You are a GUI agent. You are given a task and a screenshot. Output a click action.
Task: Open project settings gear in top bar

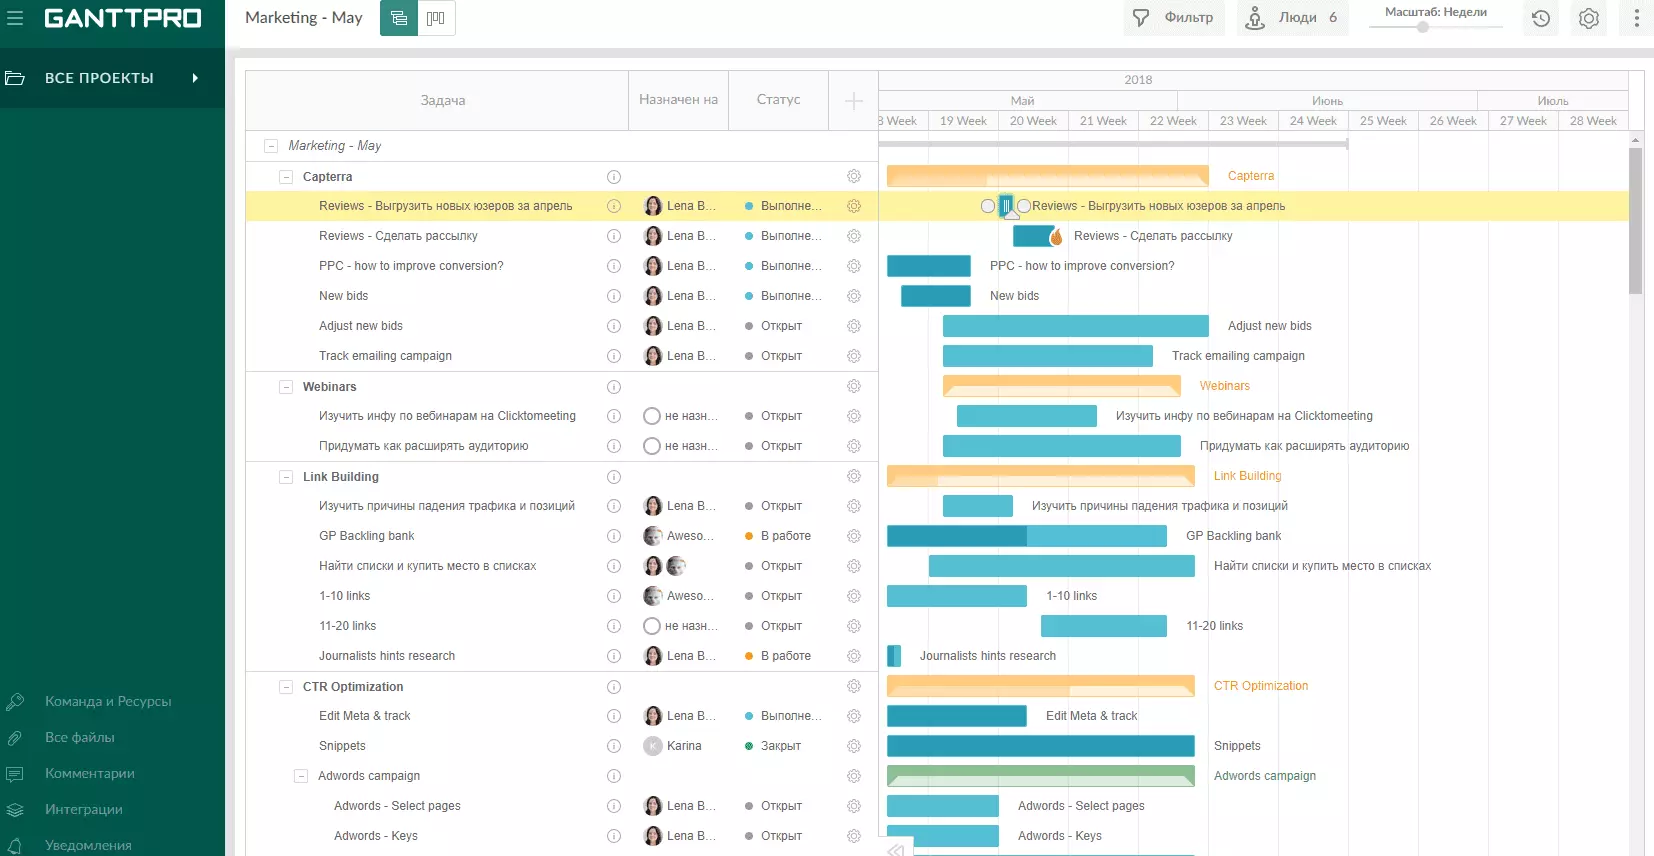point(1589,18)
